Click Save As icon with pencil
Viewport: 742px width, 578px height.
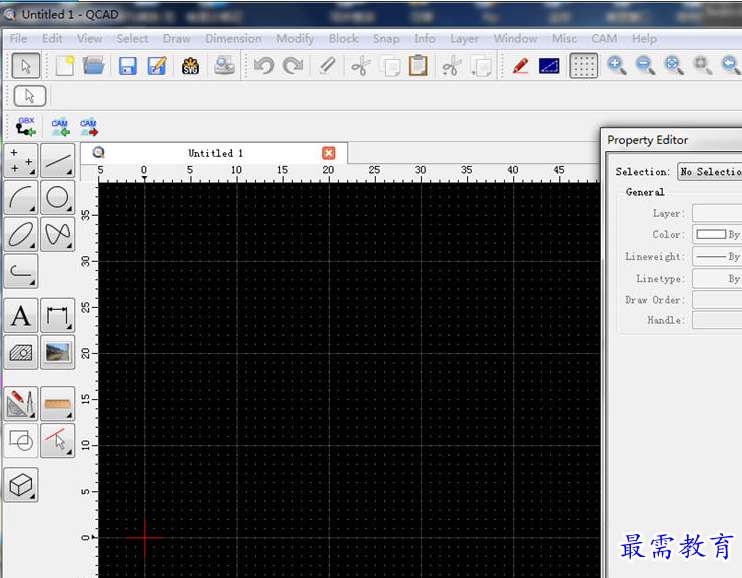157,66
